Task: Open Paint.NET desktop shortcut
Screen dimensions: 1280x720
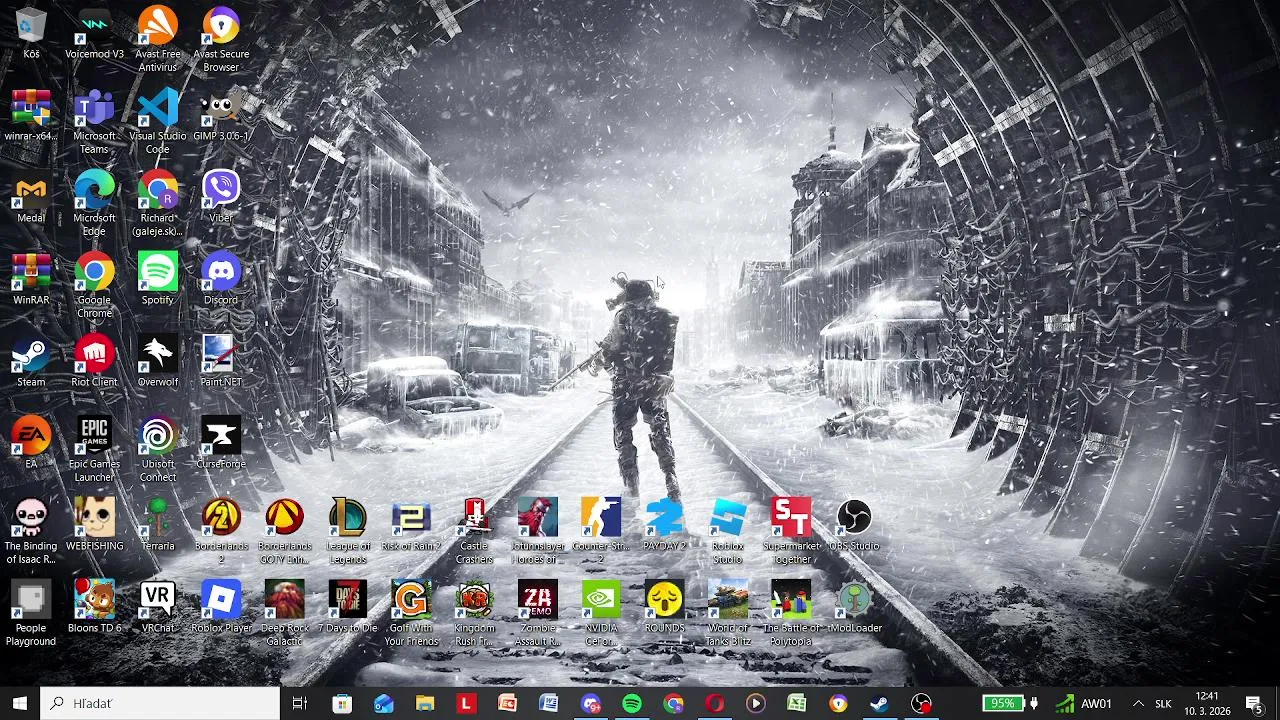Action: (221, 361)
